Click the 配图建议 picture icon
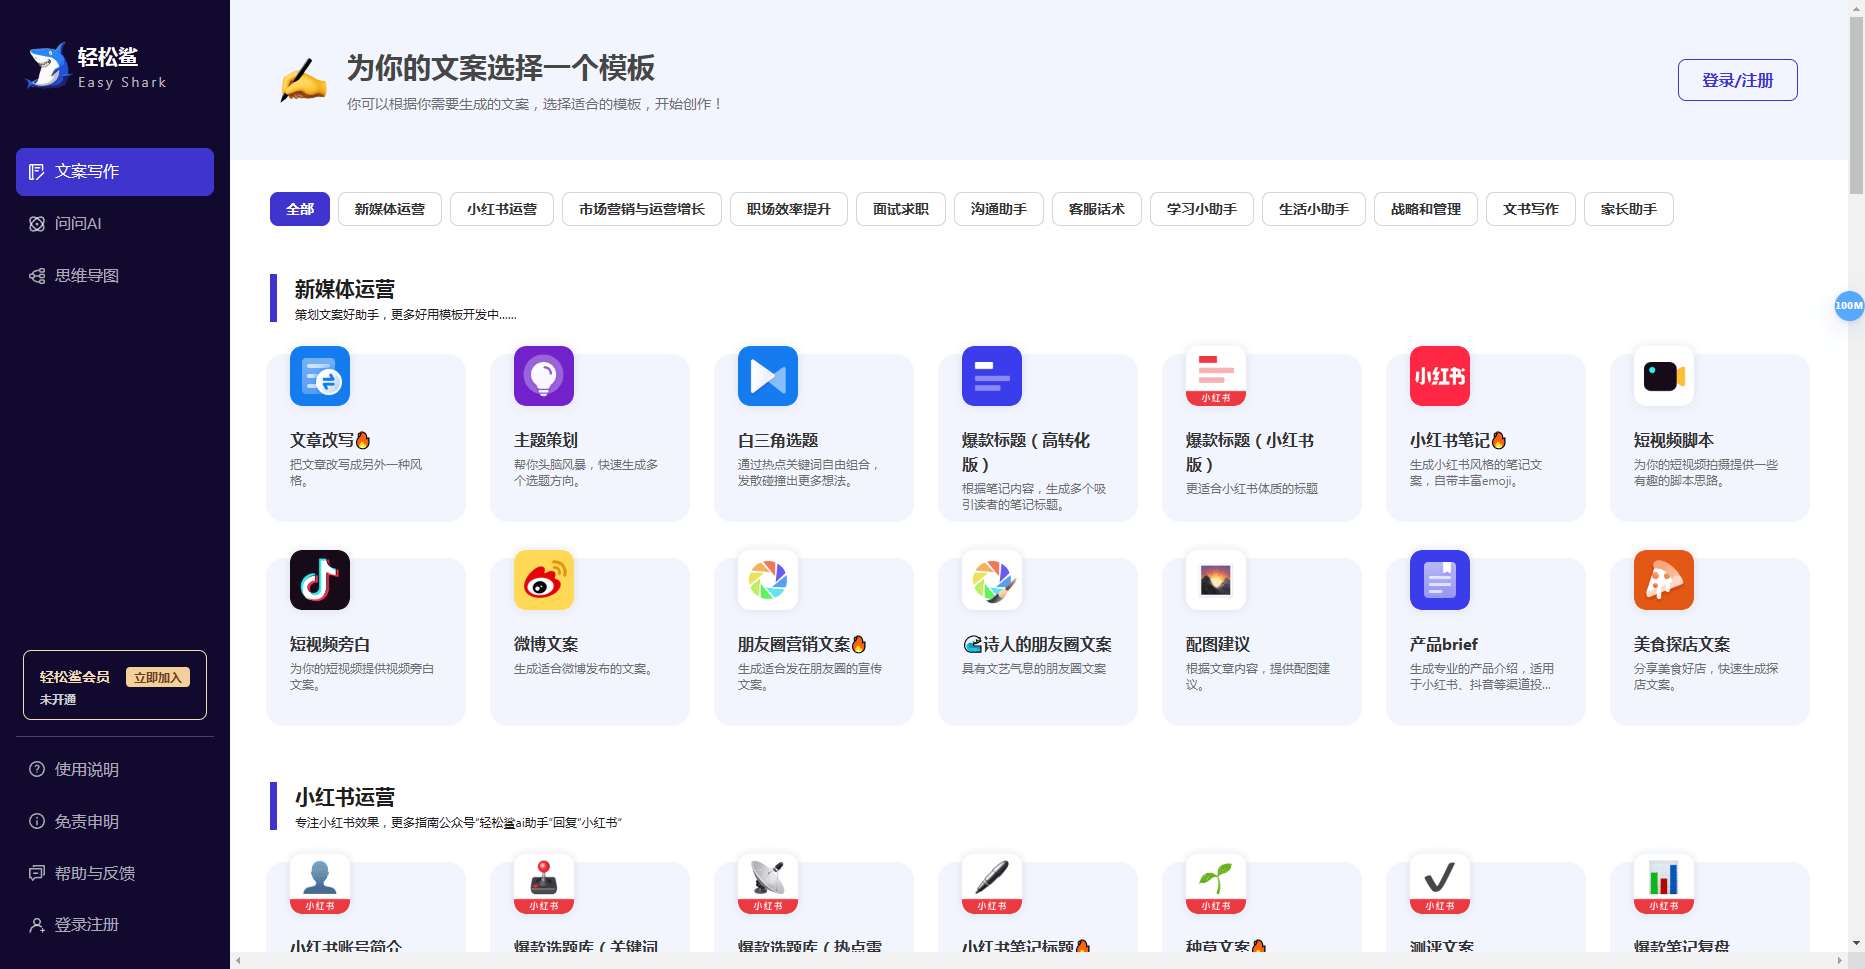This screenshot has height=969, width=1865. [x=1216, y=580]
